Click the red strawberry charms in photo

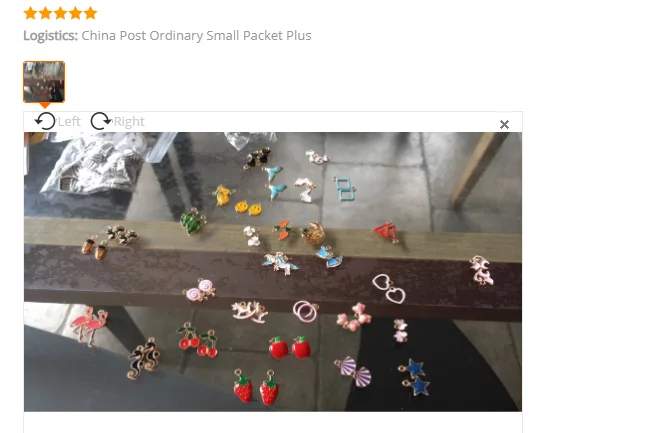pos(257,387)
